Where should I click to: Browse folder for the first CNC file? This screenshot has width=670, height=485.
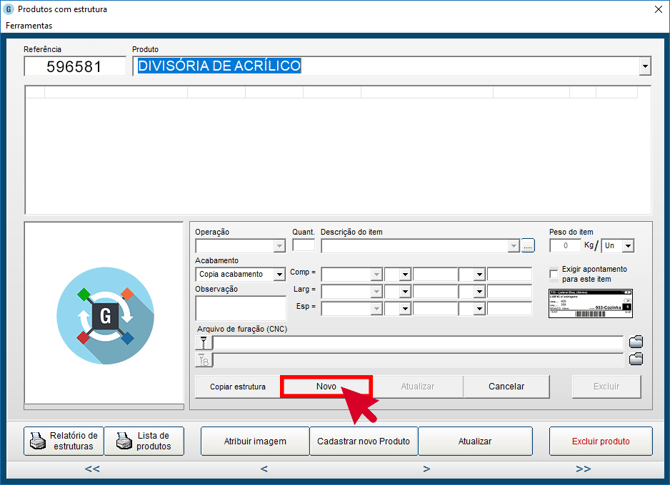(636, 342)
